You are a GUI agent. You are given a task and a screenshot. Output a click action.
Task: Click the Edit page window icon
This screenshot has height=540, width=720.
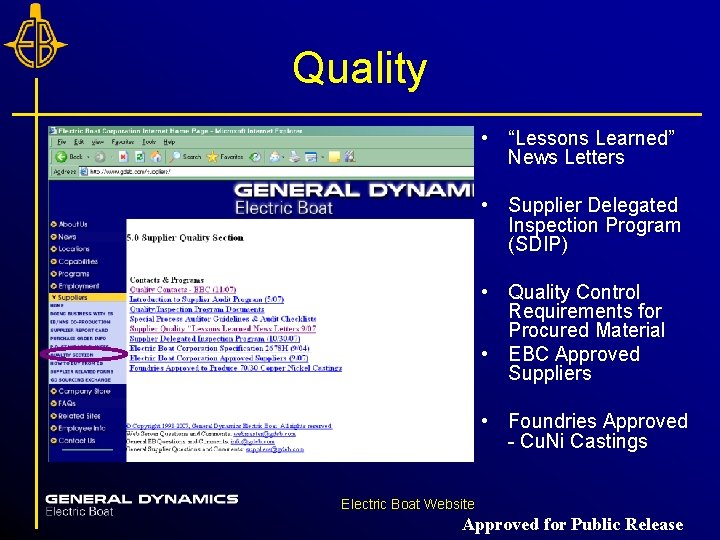(311, 157)
